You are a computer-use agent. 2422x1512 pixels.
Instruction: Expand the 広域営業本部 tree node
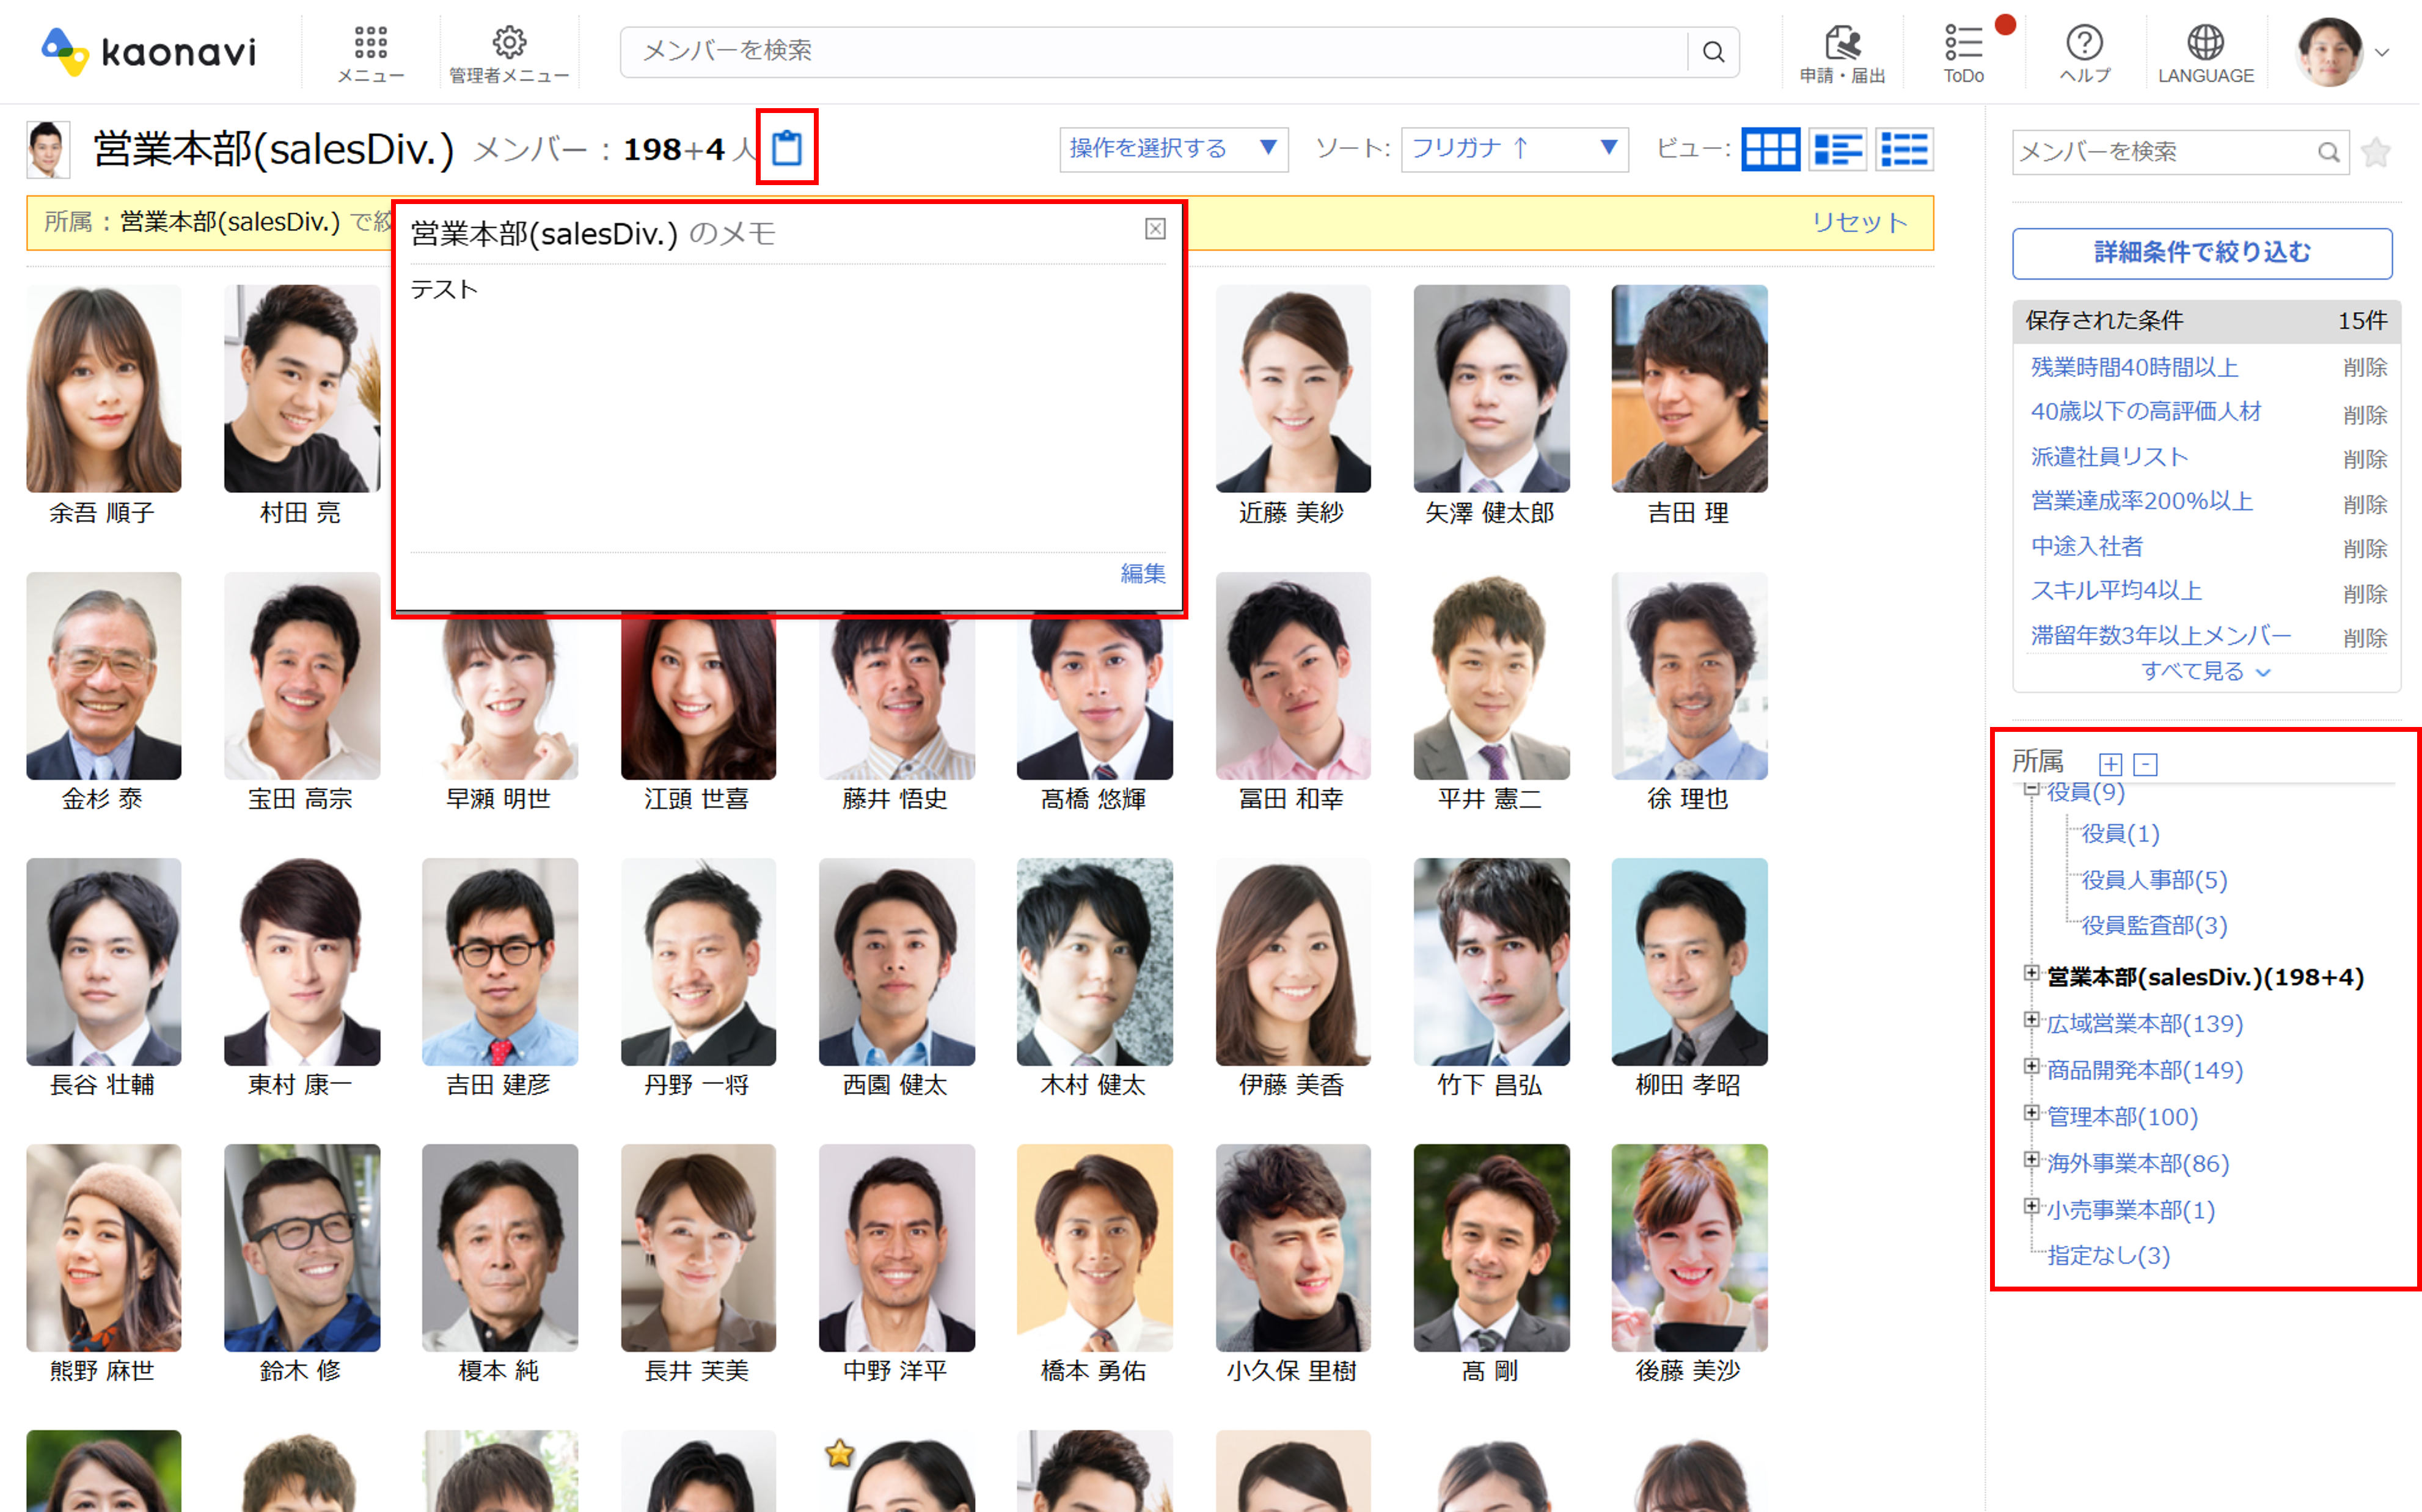pyautogui.click(x=2031, y=1020)
